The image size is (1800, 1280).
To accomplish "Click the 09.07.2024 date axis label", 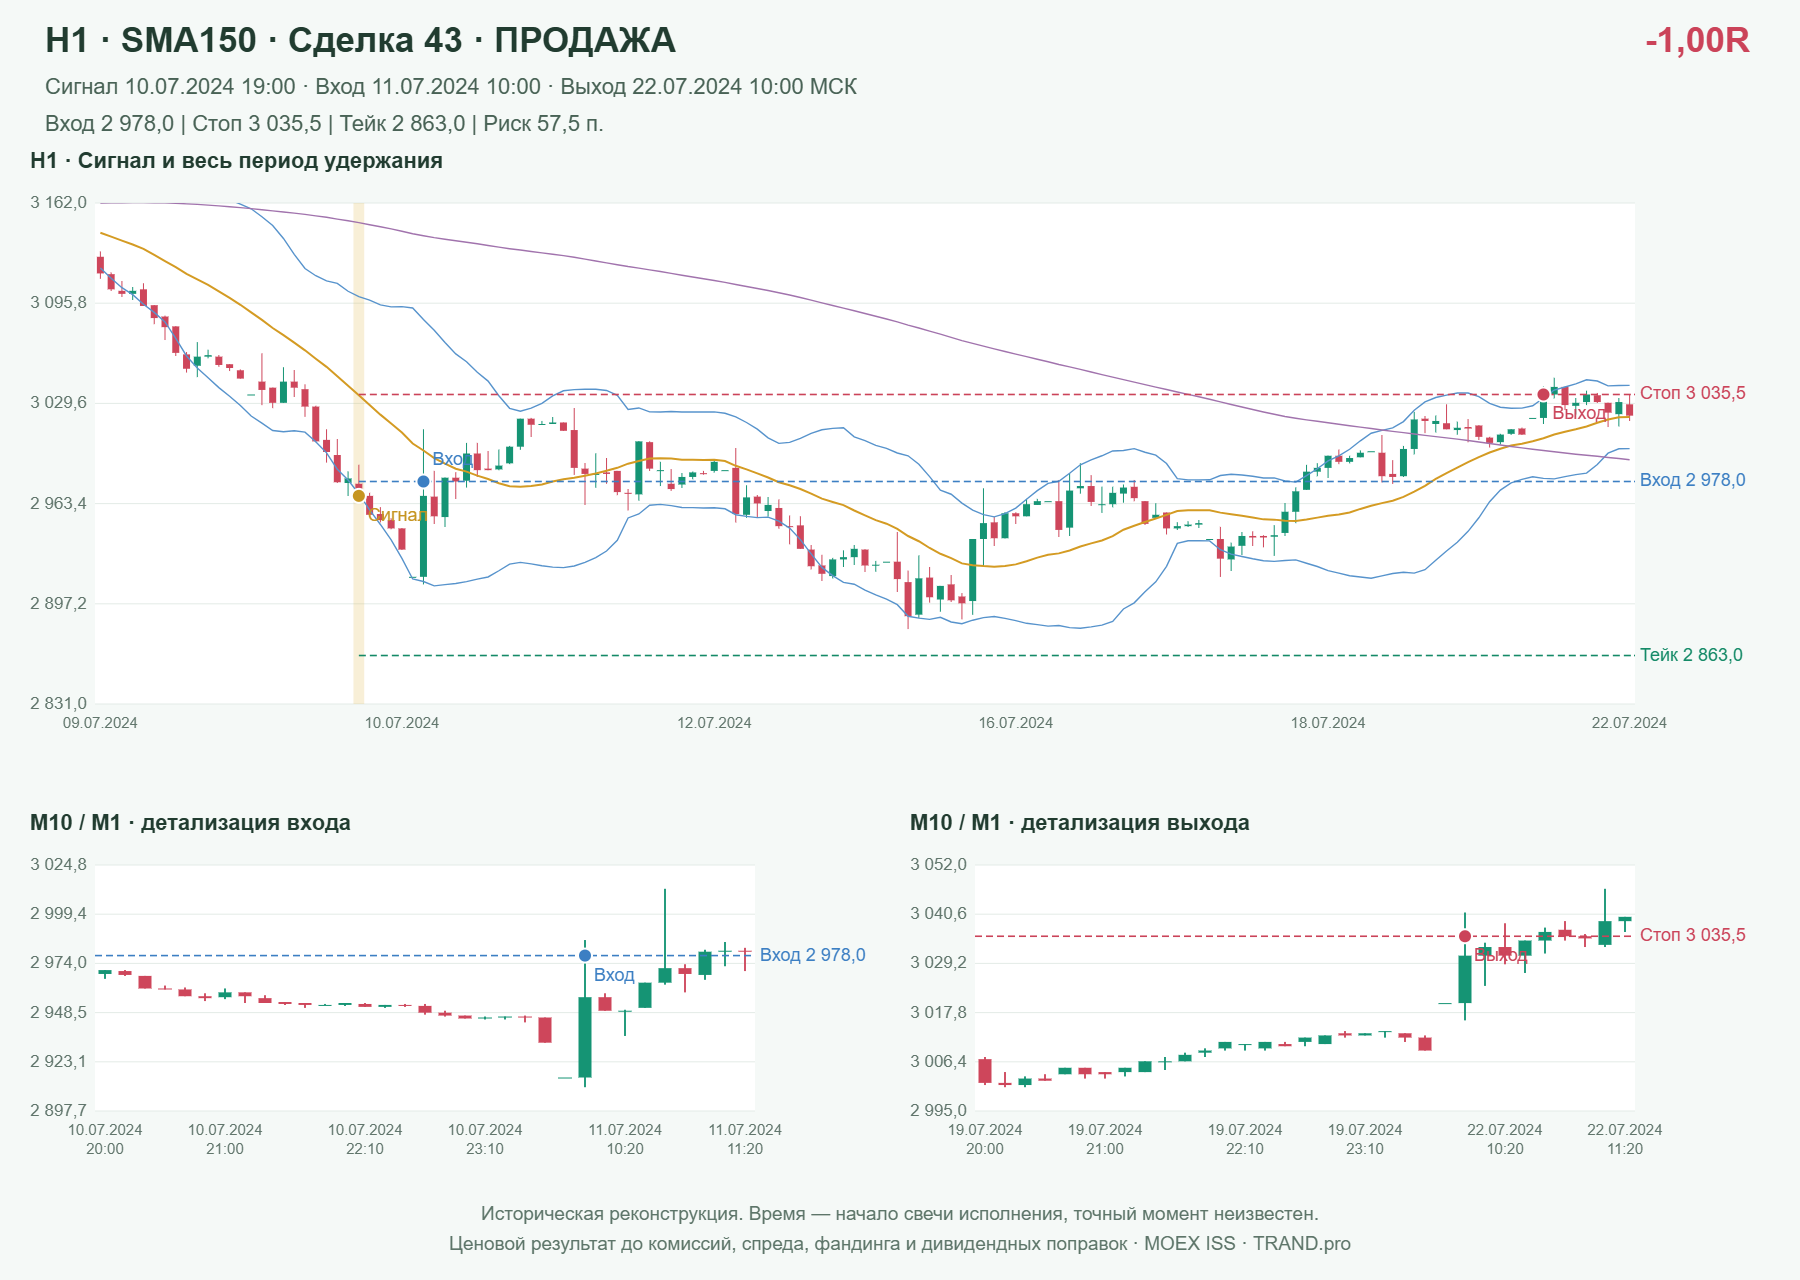I will pos(100,723).
